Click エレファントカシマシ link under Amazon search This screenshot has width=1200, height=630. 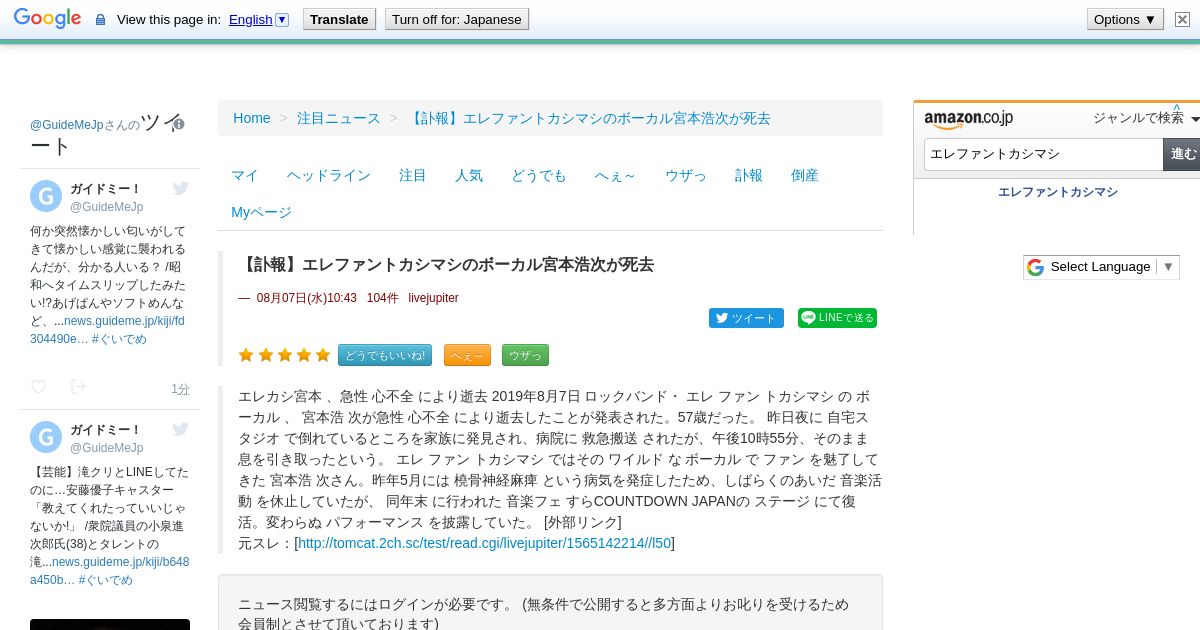(x=1058, y=192)
